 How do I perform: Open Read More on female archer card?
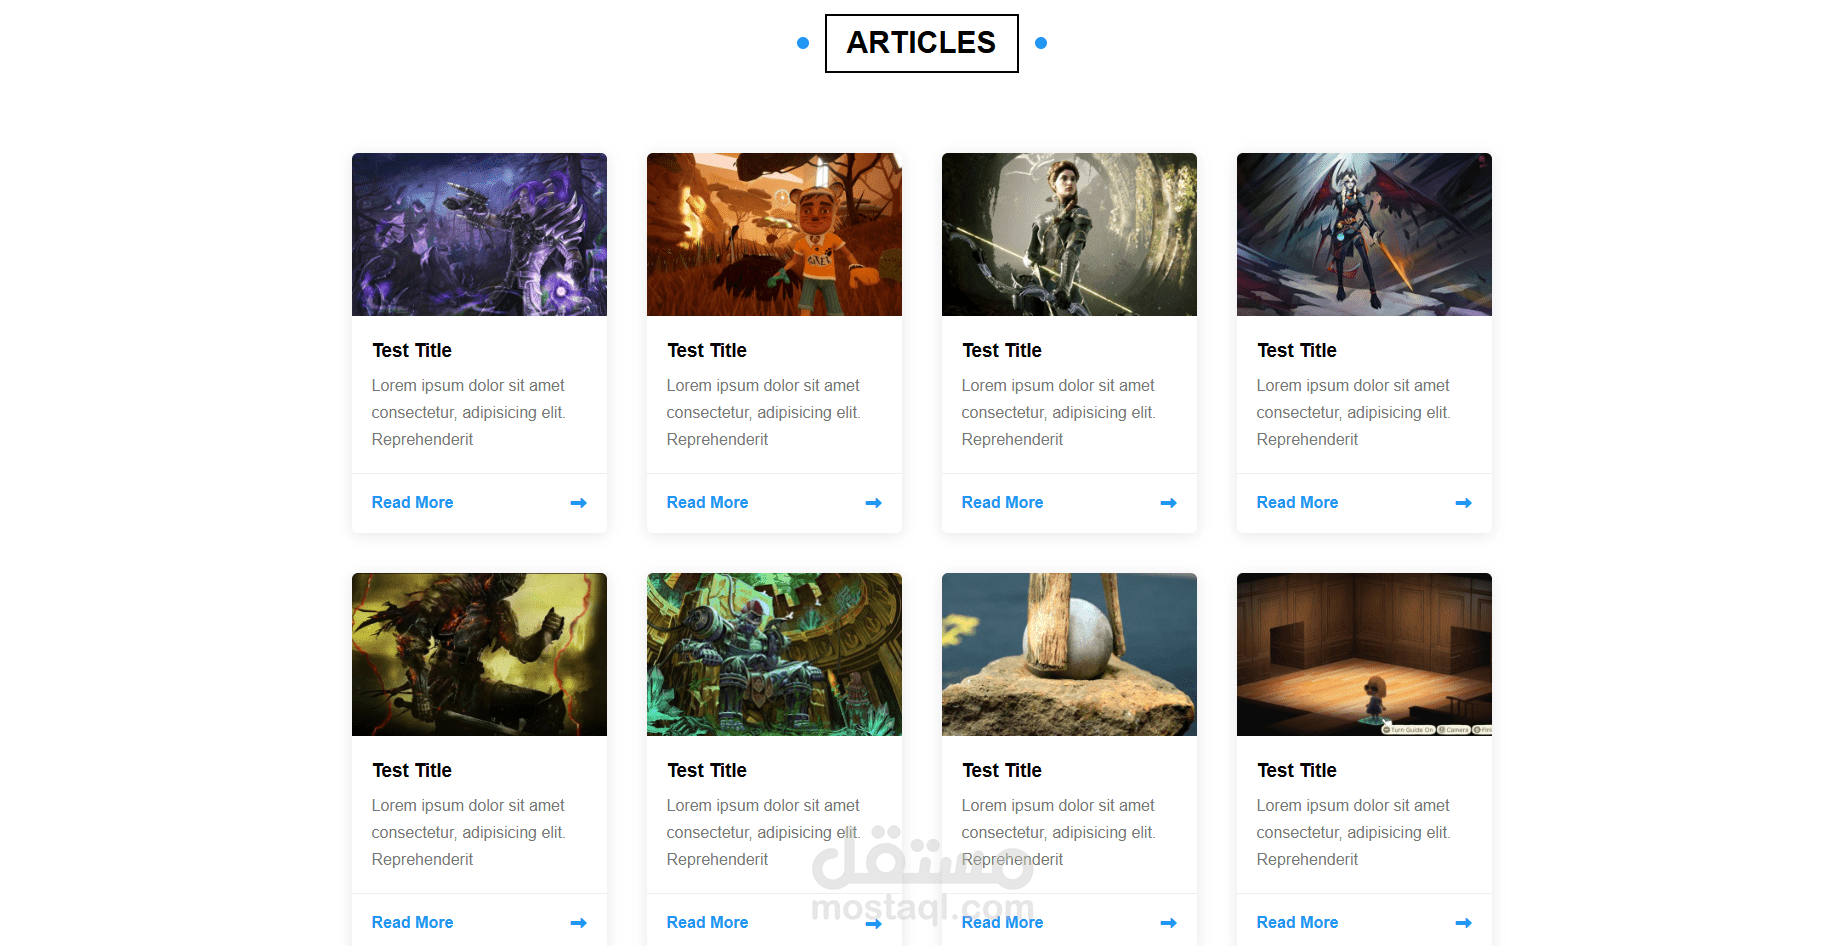(x=1002, y=502)
